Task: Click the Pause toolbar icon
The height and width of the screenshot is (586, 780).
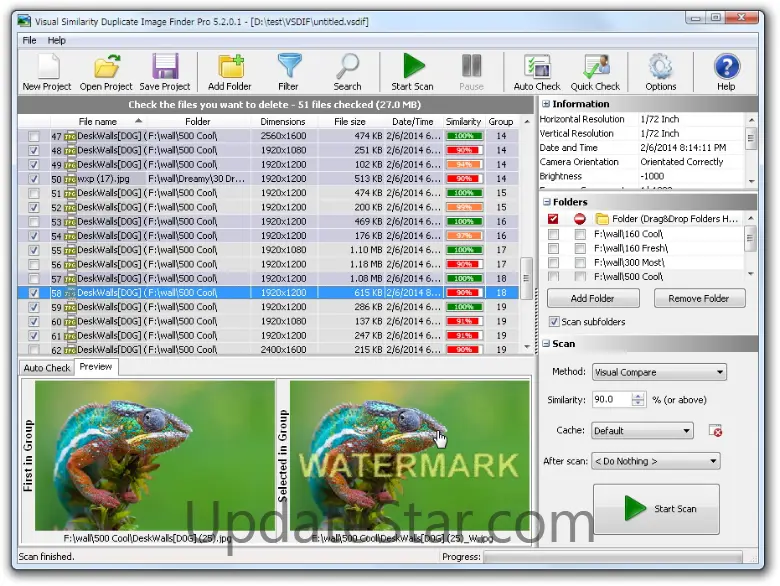Action: (472, 72)
